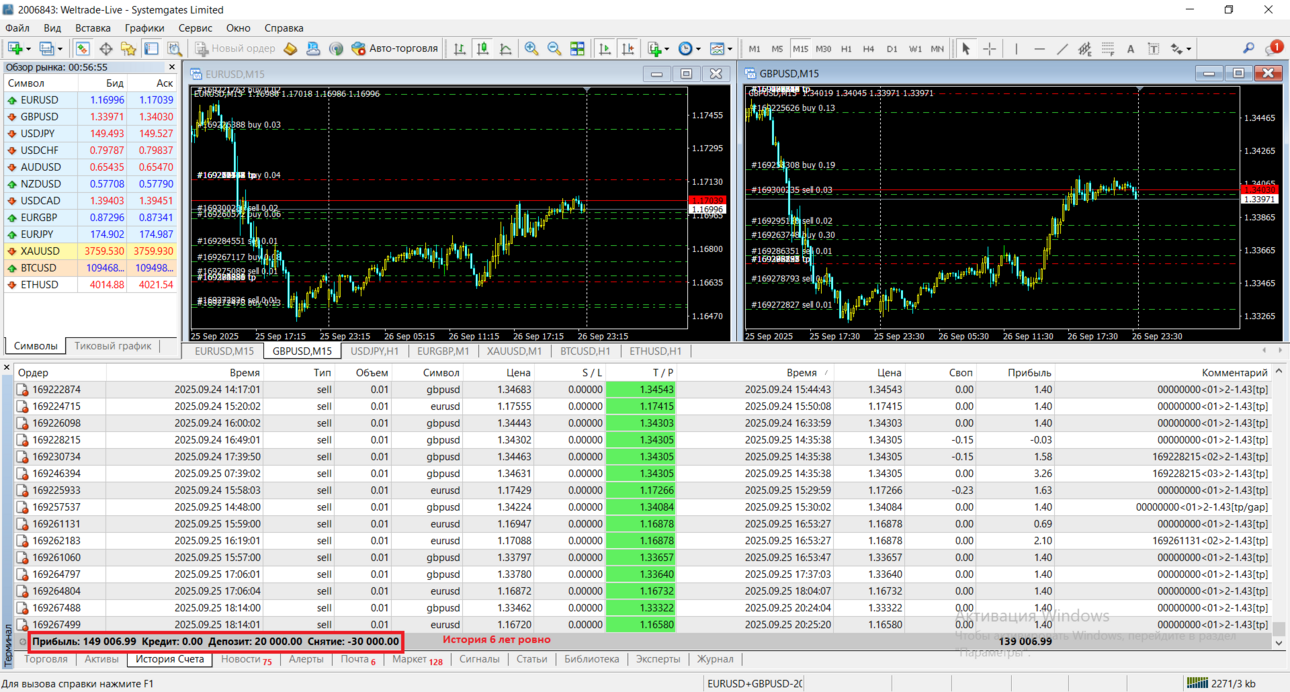Image resolution: width=1290 pixels, height=692 pixels.
Task: Tile chart windows icon
Action: tap(577, 48)
